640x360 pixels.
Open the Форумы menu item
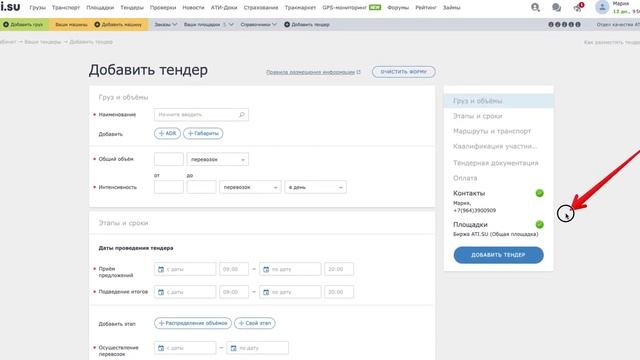click(x=398, y=7)
